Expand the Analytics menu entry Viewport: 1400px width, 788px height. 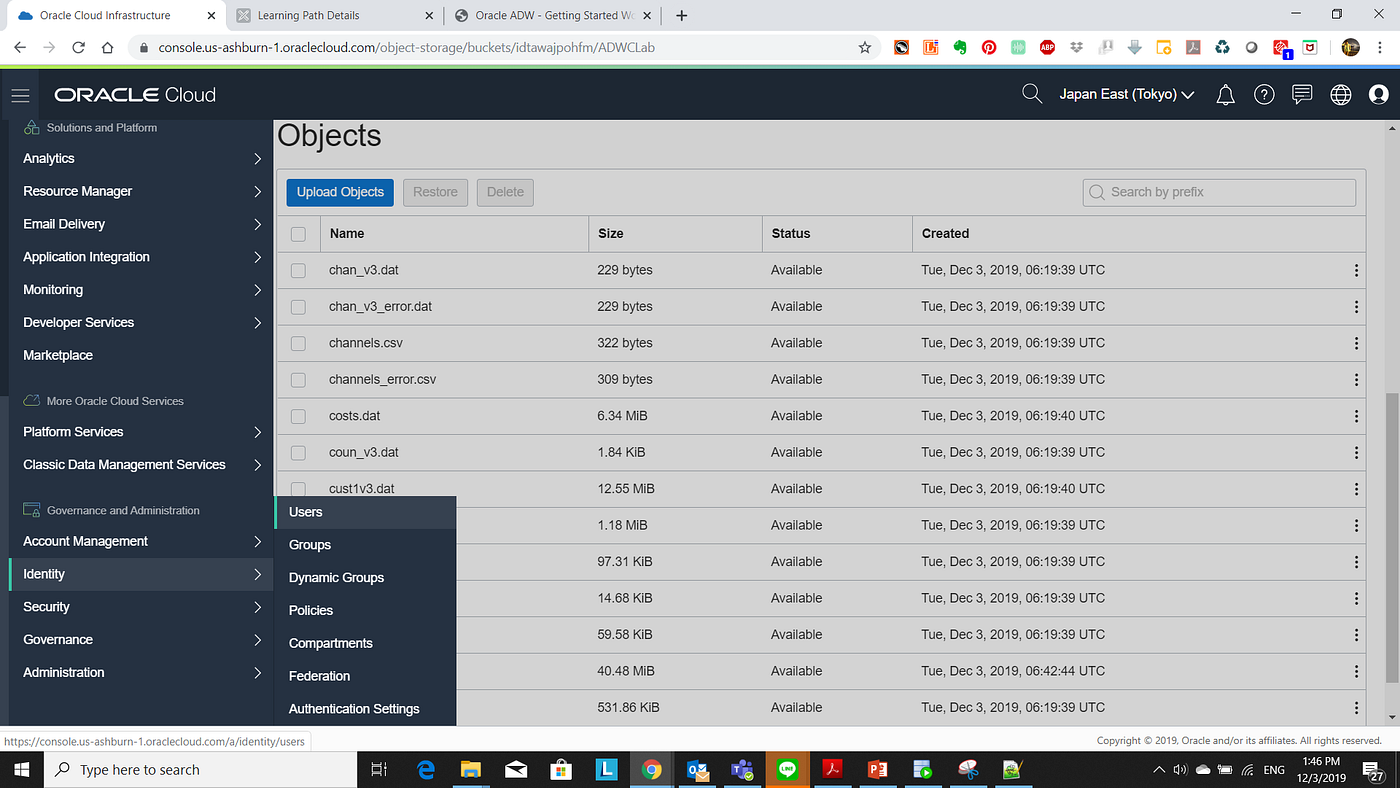pos(141,158)
